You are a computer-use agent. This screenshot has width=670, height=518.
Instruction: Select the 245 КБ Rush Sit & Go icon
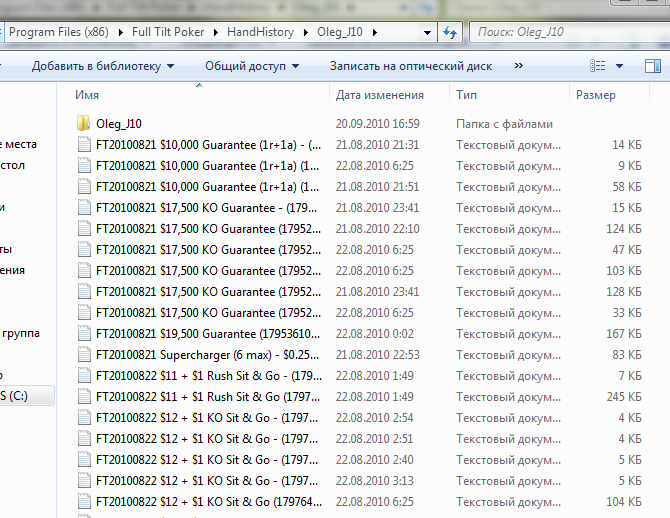[84, 397]
